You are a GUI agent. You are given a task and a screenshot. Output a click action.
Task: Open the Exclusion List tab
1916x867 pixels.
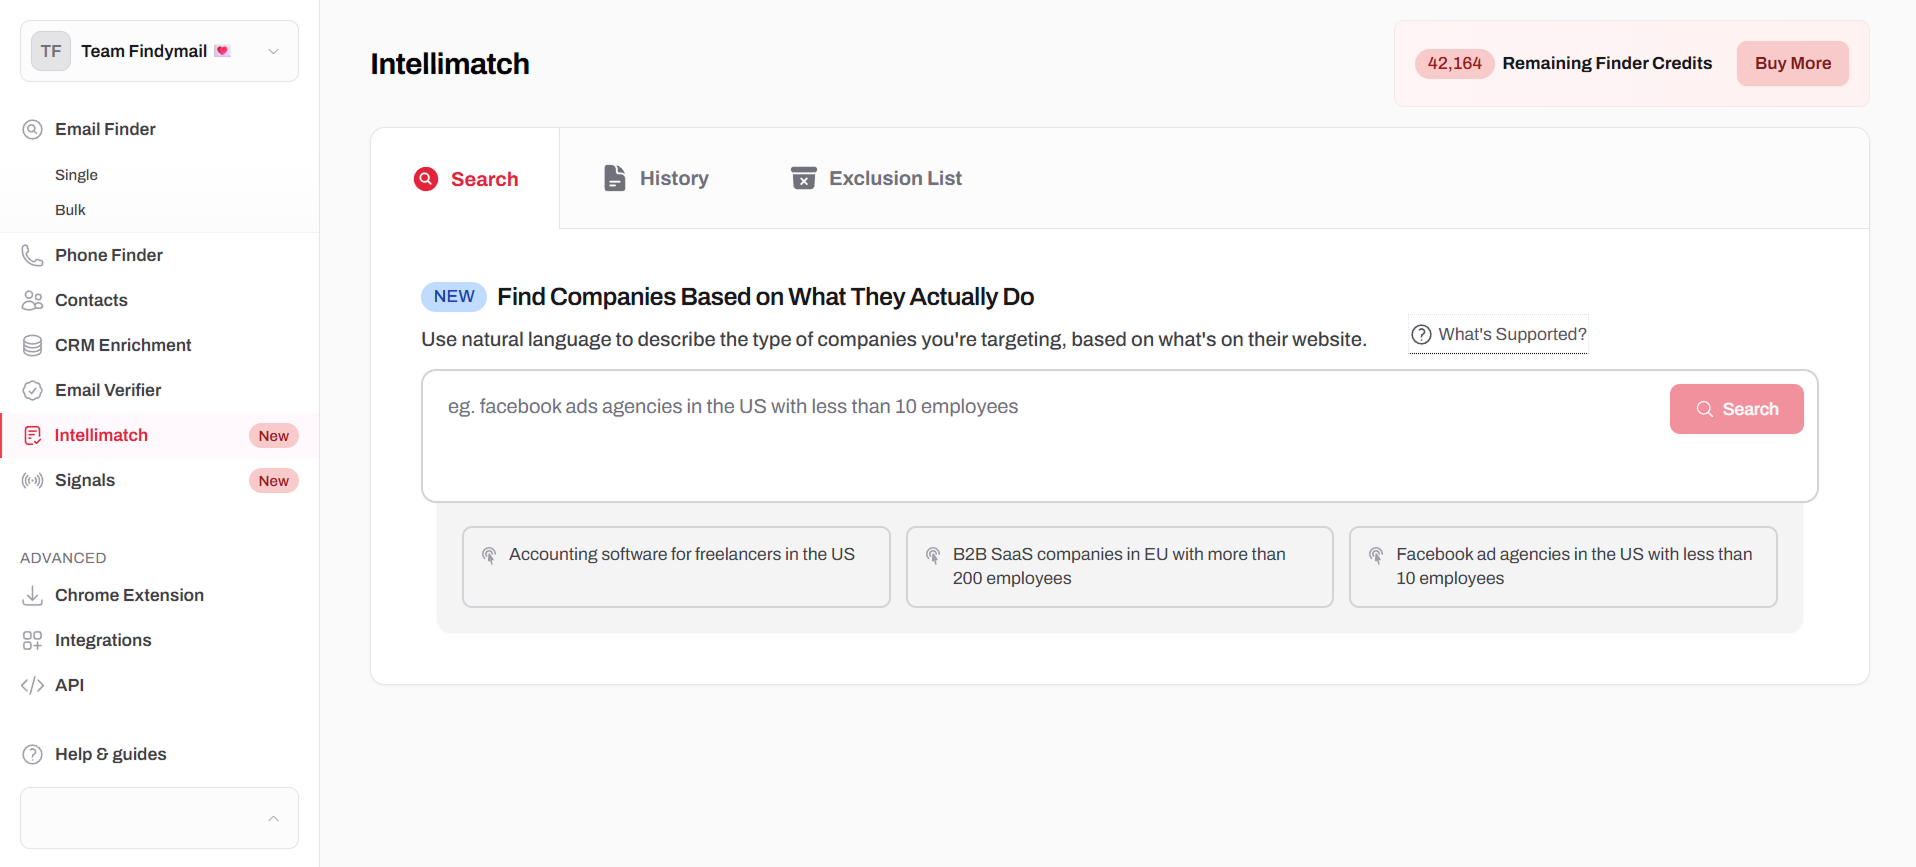point(876,178)
